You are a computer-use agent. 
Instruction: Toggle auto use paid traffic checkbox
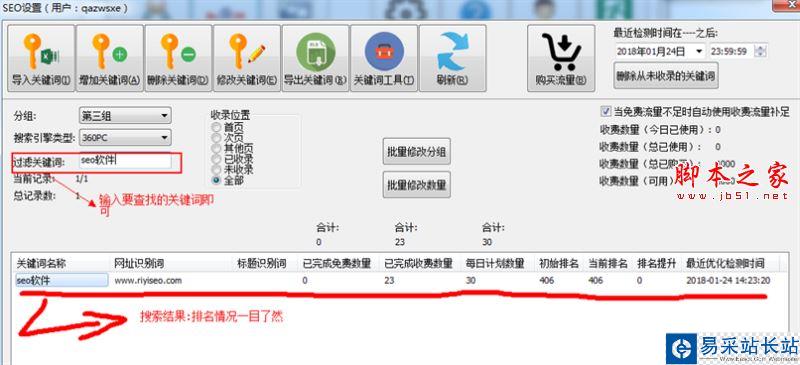606,111
